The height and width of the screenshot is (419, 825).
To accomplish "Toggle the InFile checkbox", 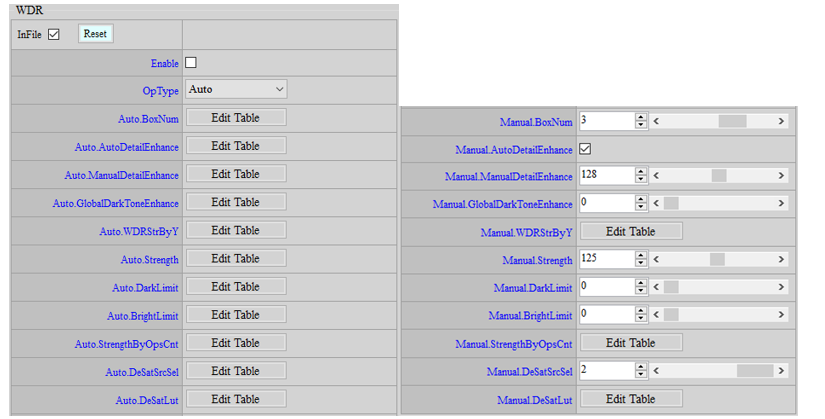I will pyautogui.click(x=54, y=34).
